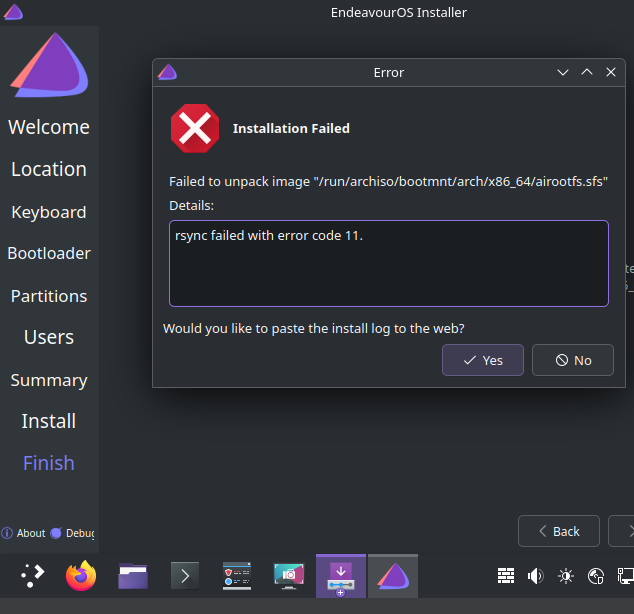Launch the screenshot tool from taskbar

tap(289, 576)
